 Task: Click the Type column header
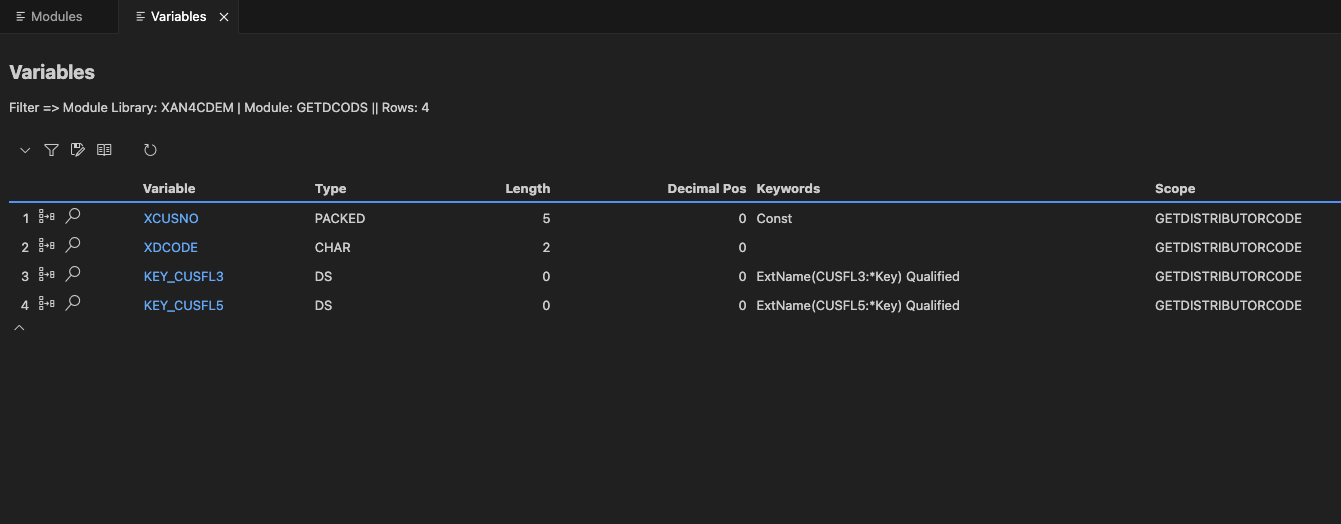[x=330, y=188]
